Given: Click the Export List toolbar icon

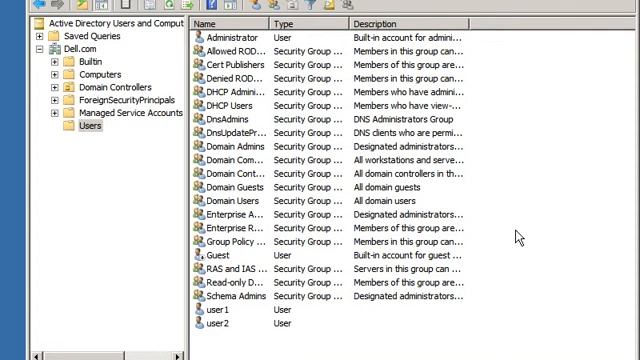Looking at the screenshot, I should click(187, 4).
